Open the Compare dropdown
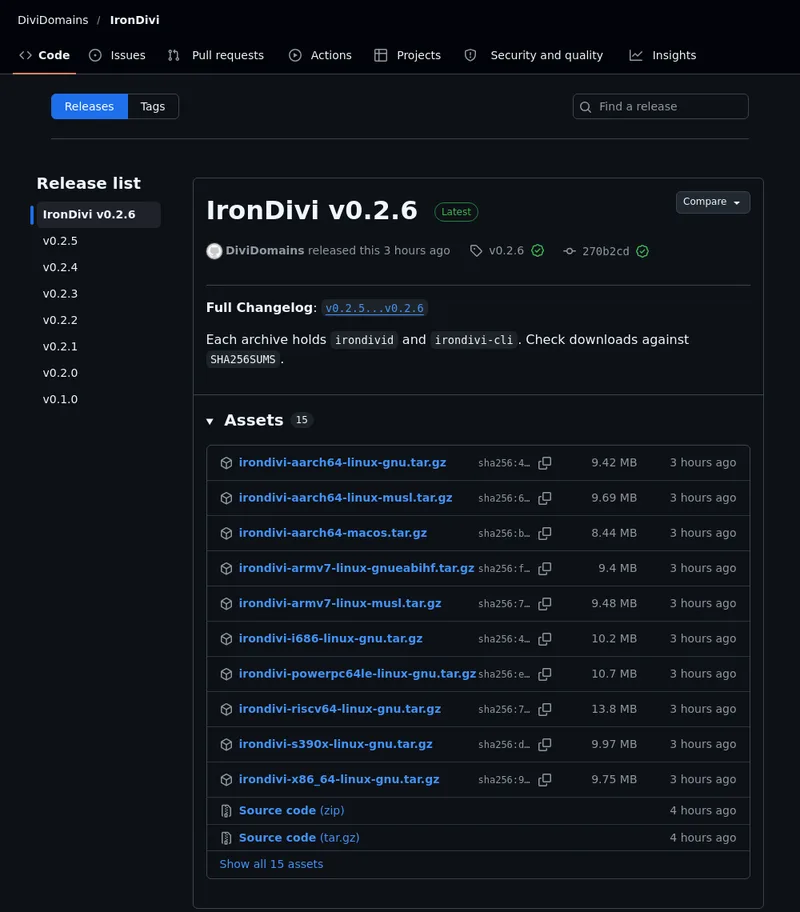The width and height of the screenshot is (800, 912). coord(713,202)
